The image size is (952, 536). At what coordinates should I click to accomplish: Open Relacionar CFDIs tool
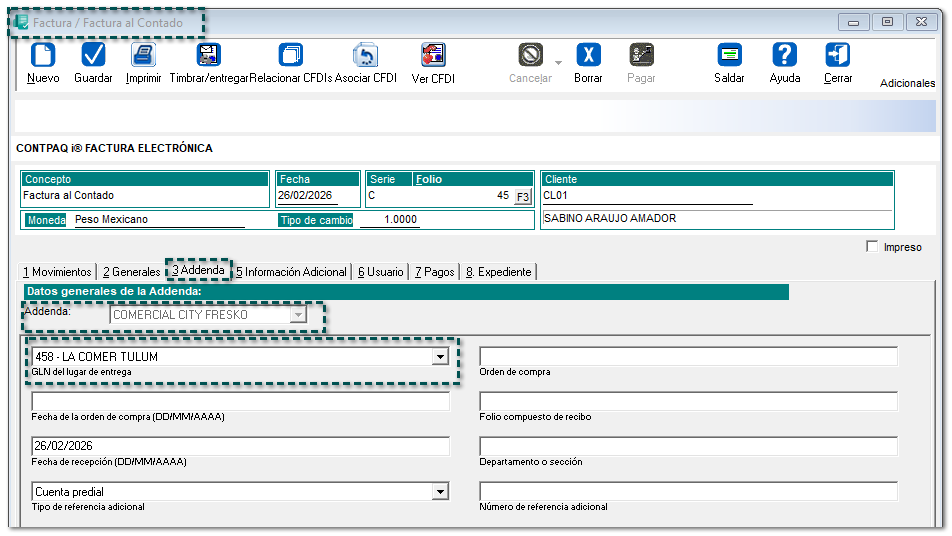(290, 56)
